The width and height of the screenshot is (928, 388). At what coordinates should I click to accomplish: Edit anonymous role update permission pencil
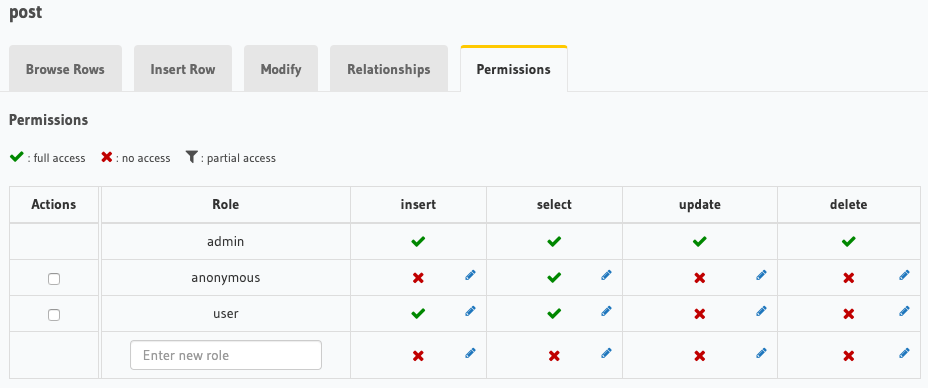pos(761,275)
